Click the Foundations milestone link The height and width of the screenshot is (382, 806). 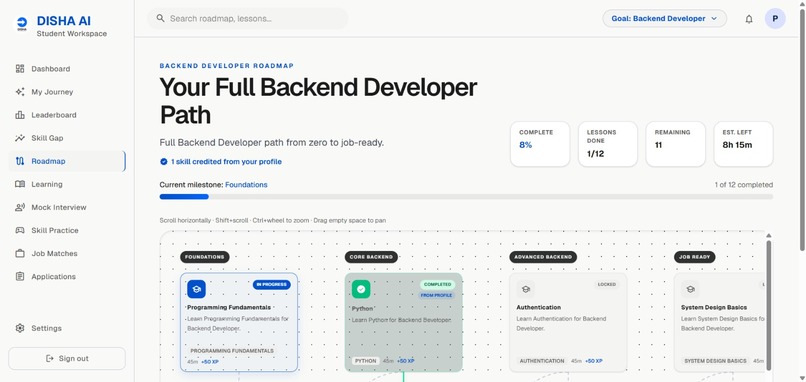point(246,185)
